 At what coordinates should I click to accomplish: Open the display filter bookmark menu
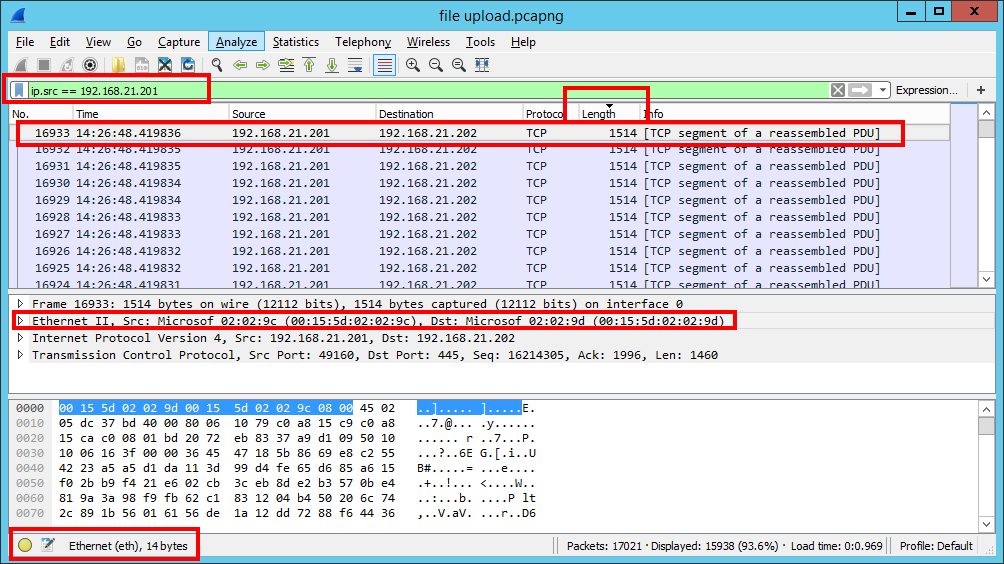[x=19, y=90]
